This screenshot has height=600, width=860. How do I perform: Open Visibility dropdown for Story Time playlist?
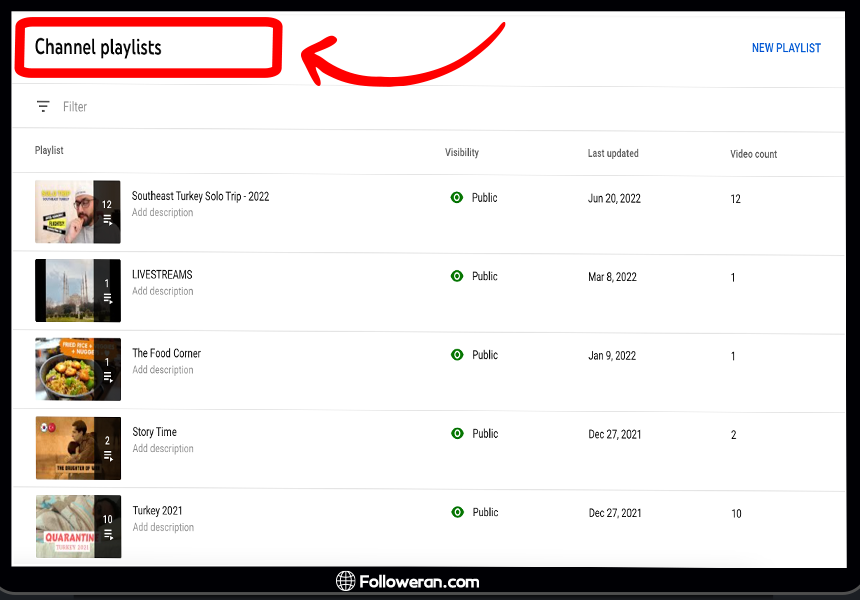click(x=485, y=434)
